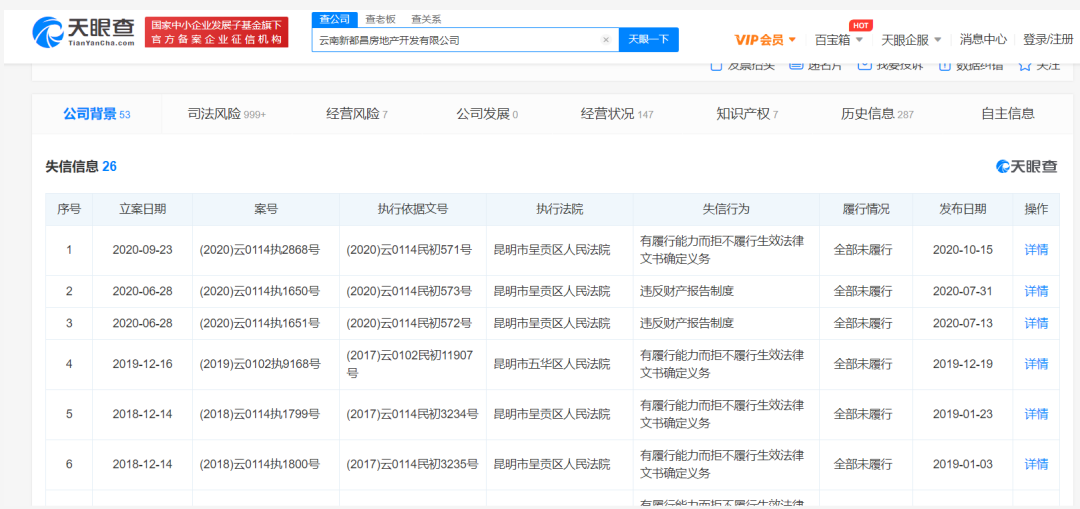Click publish date 2020-07-13
The width and height of the screenshot is (1080, 509).
coord(962,323)
